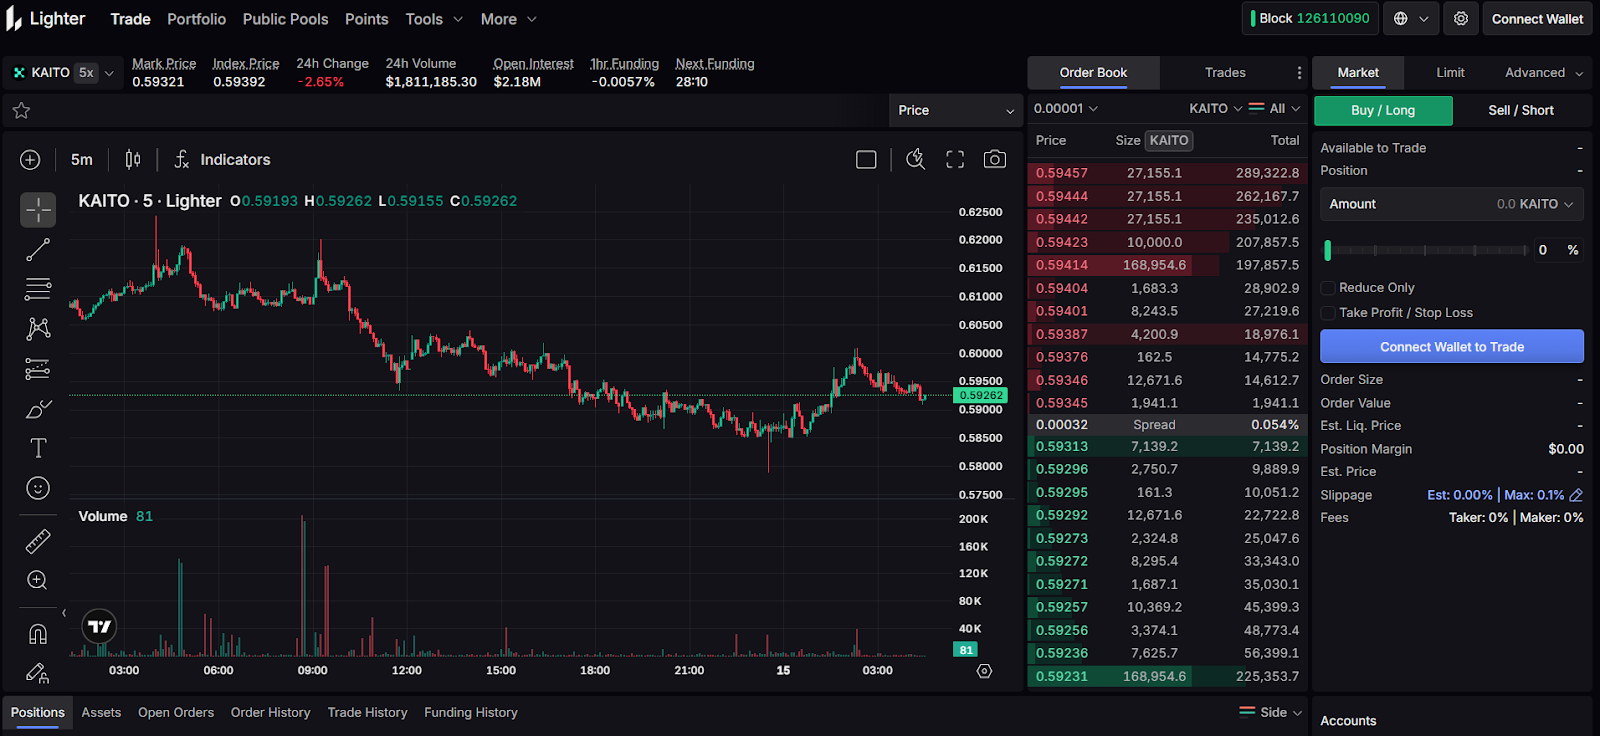
Task: Expand the More menu in navigation
Action: [508, 19]
